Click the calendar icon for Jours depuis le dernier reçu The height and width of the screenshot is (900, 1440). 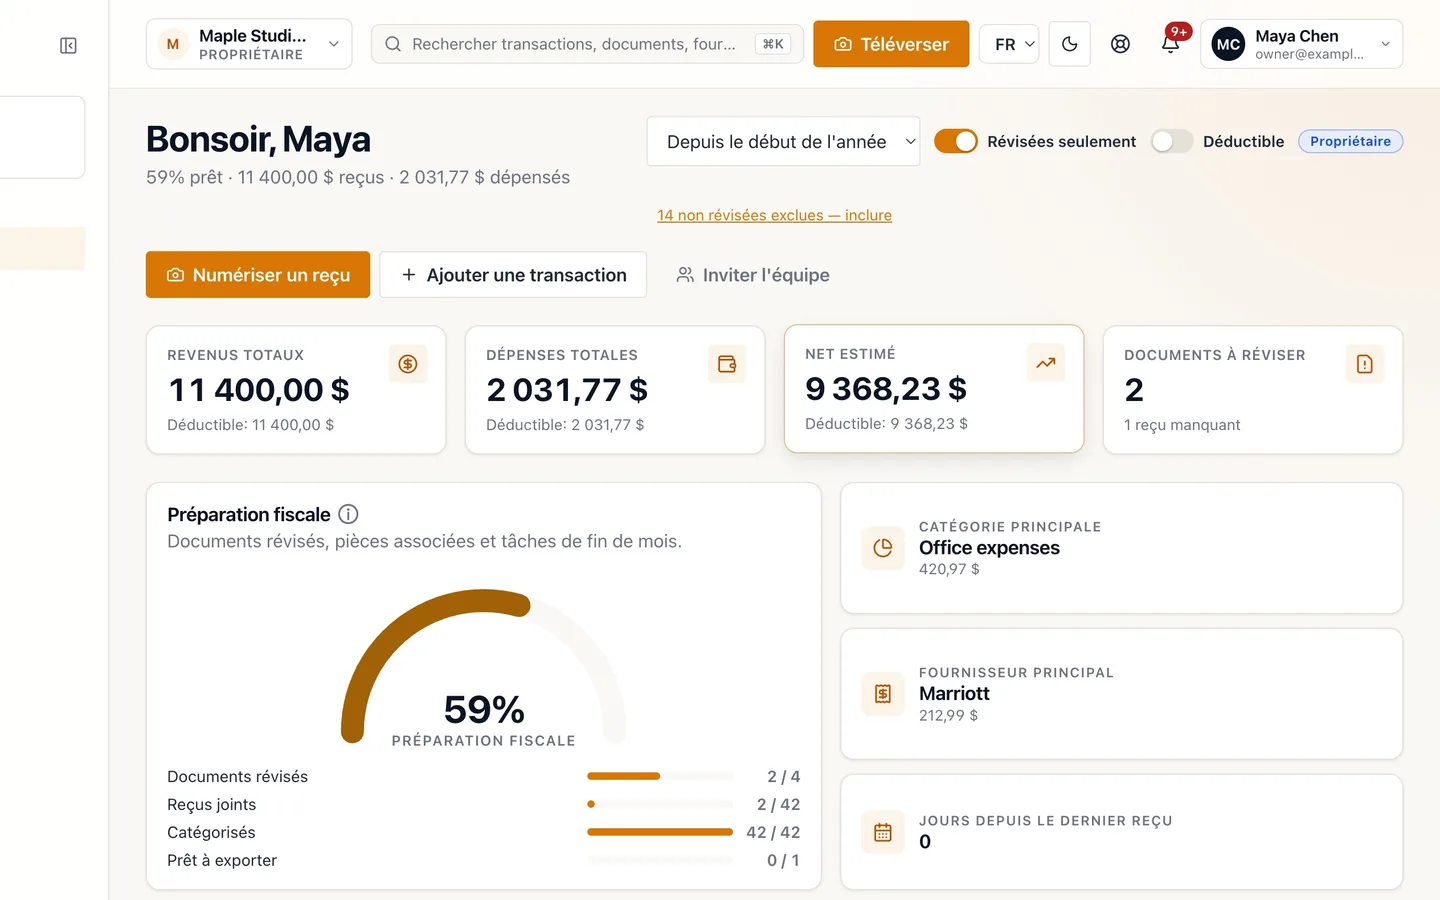tap(883, 832)
